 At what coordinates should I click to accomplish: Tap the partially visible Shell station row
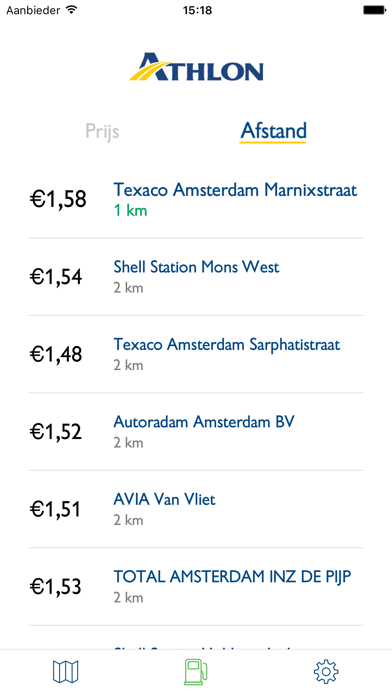(x=196, y=638)
